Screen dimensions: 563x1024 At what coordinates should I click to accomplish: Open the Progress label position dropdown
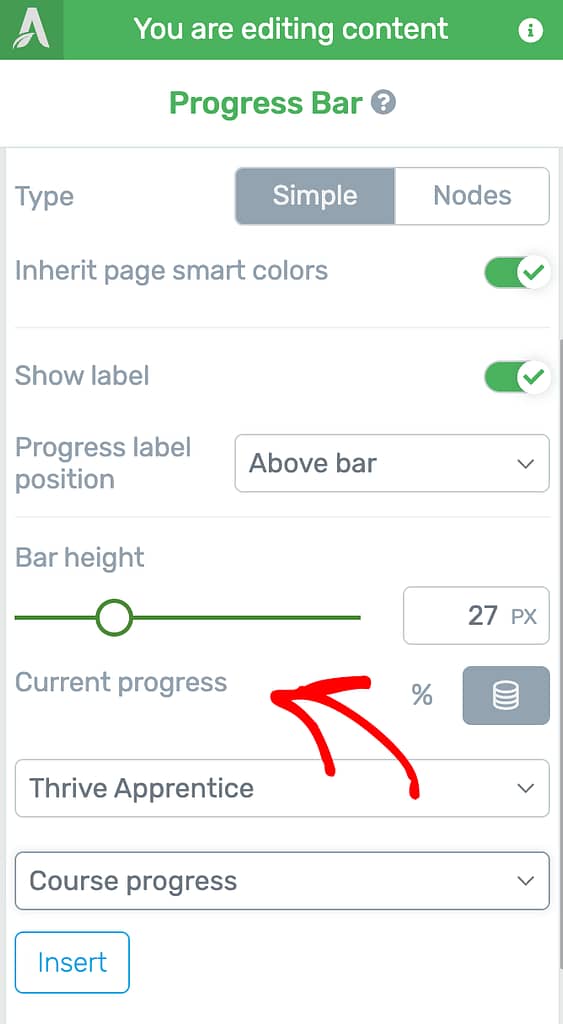[x=392, y=463]
